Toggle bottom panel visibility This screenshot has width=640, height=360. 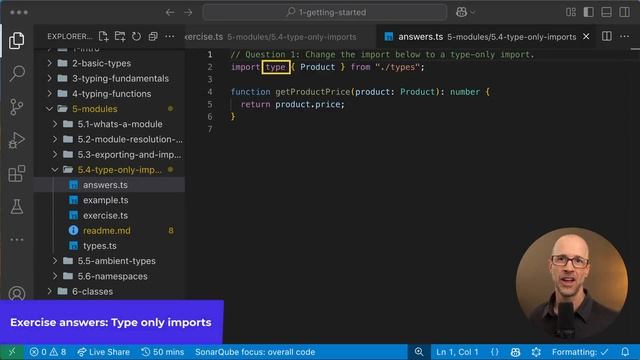click(x=607, y=12)
